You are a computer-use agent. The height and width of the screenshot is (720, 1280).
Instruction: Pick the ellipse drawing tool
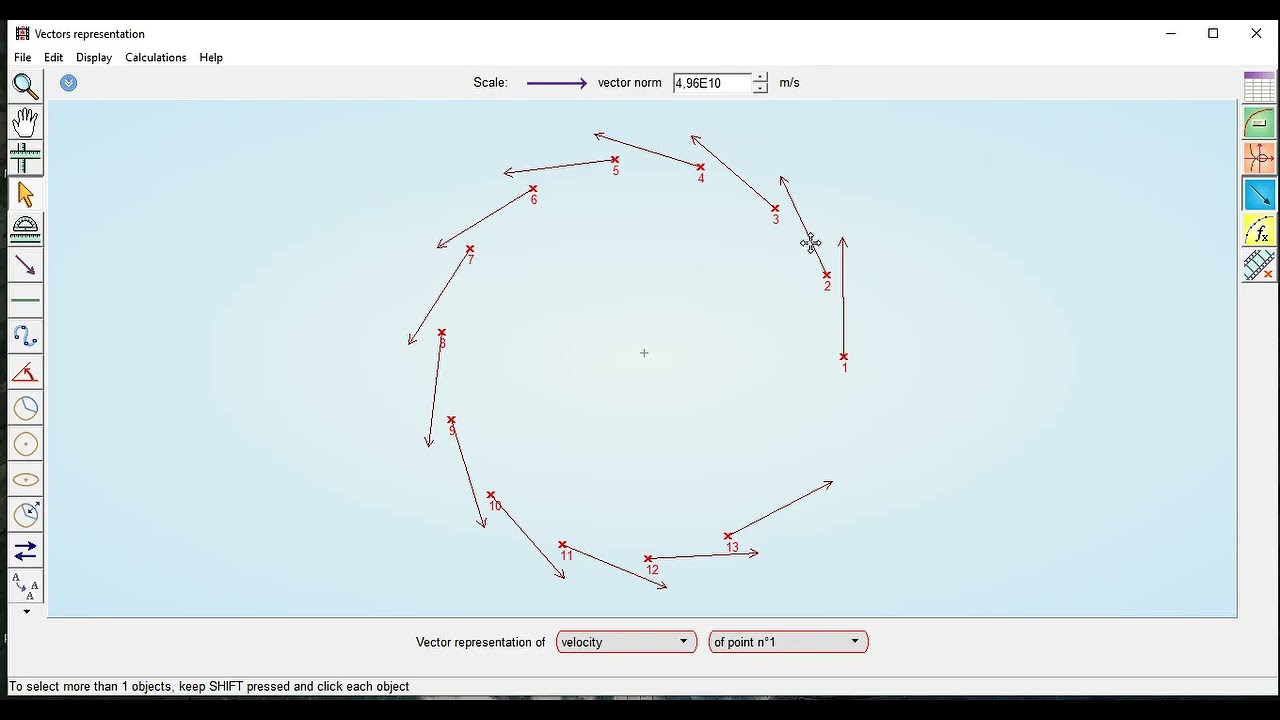coord(25,480)
